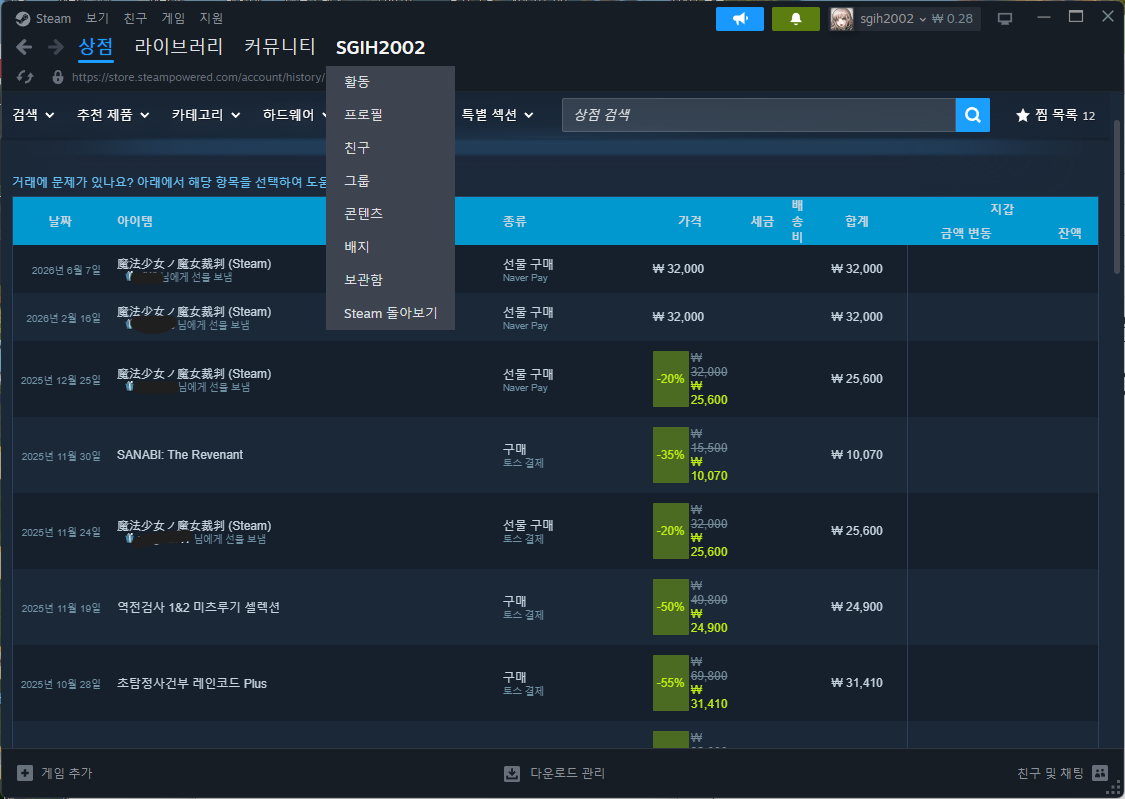Open the SGIH2002 profile tab
Image resolution: width=1125 pixels, height=799 pixels.
point(380,47)
